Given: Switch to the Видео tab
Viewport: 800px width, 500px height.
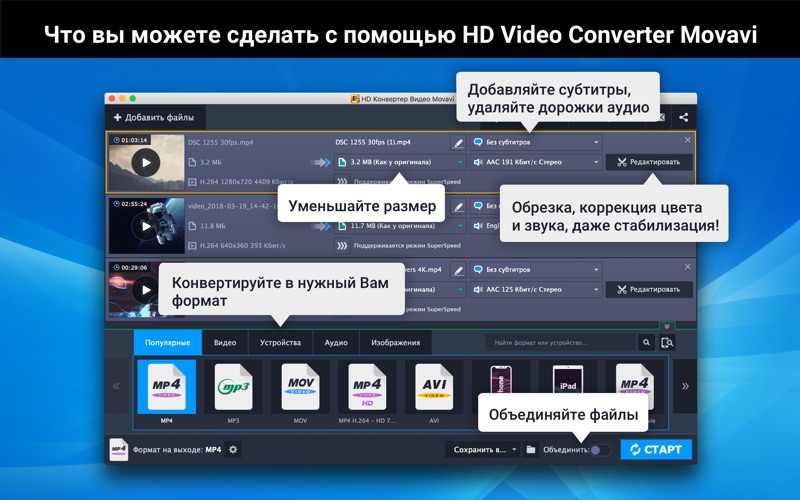Looking at the screenshot, I should [x=225, y=343].
